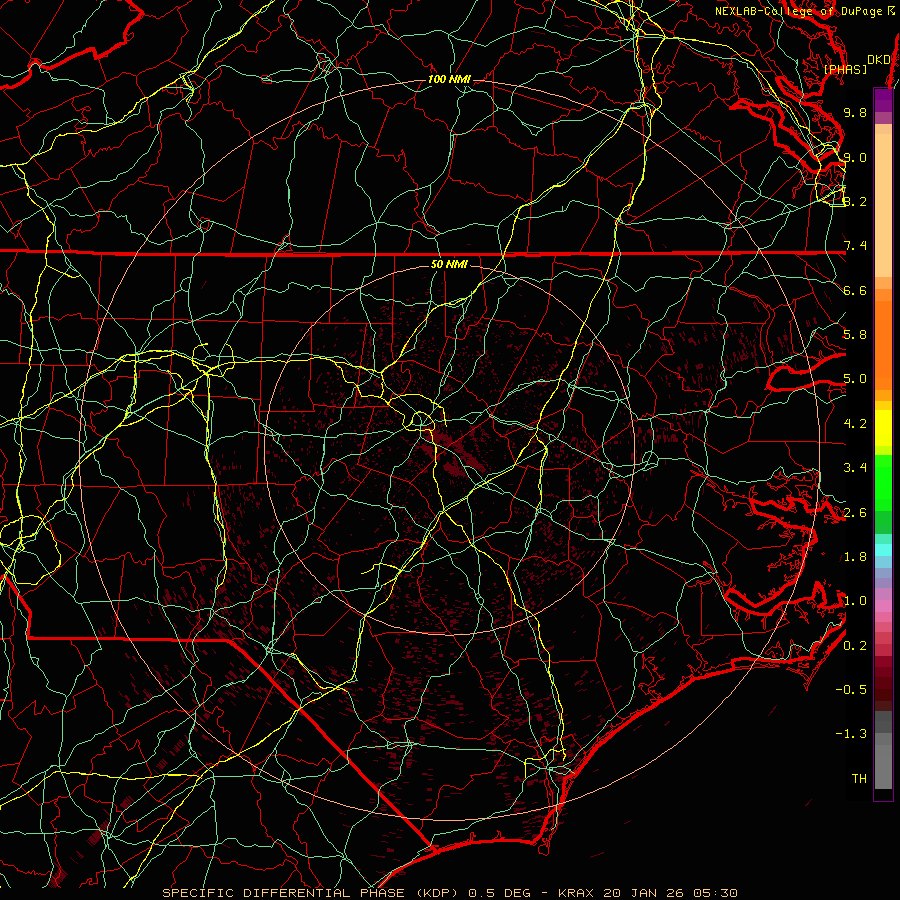The height and width of the screenshot is (900, 900).
Task: Click the pink segment of the color bar
Action: 883,606
